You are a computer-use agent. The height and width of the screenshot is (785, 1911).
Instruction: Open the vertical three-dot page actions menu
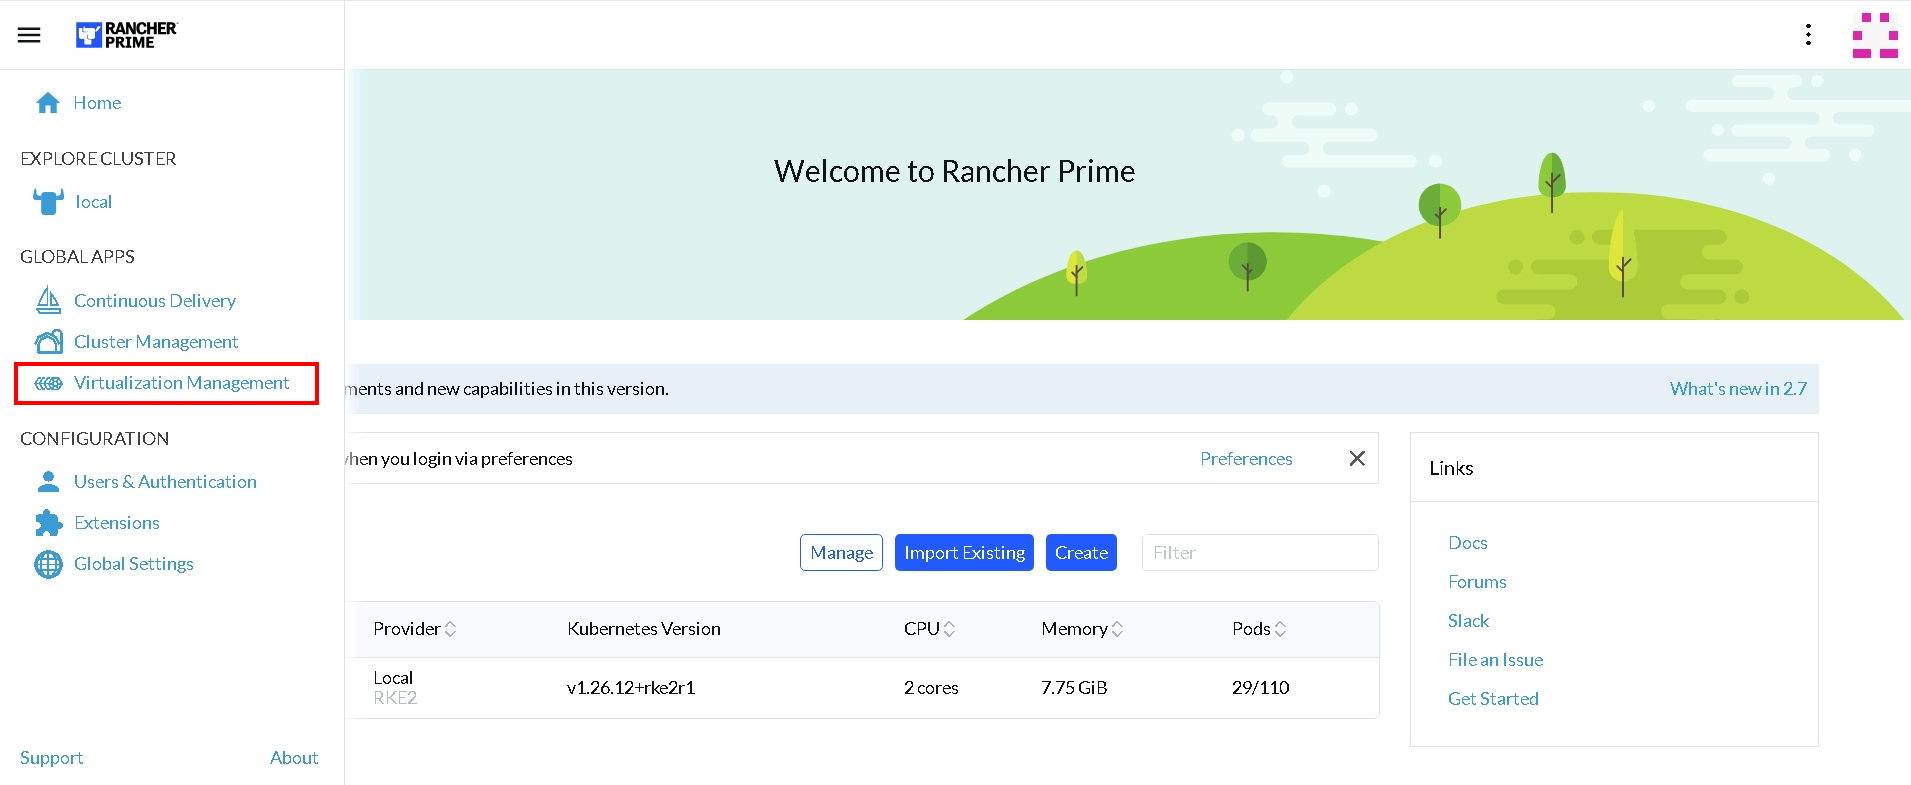click(x=1808, y=35)
